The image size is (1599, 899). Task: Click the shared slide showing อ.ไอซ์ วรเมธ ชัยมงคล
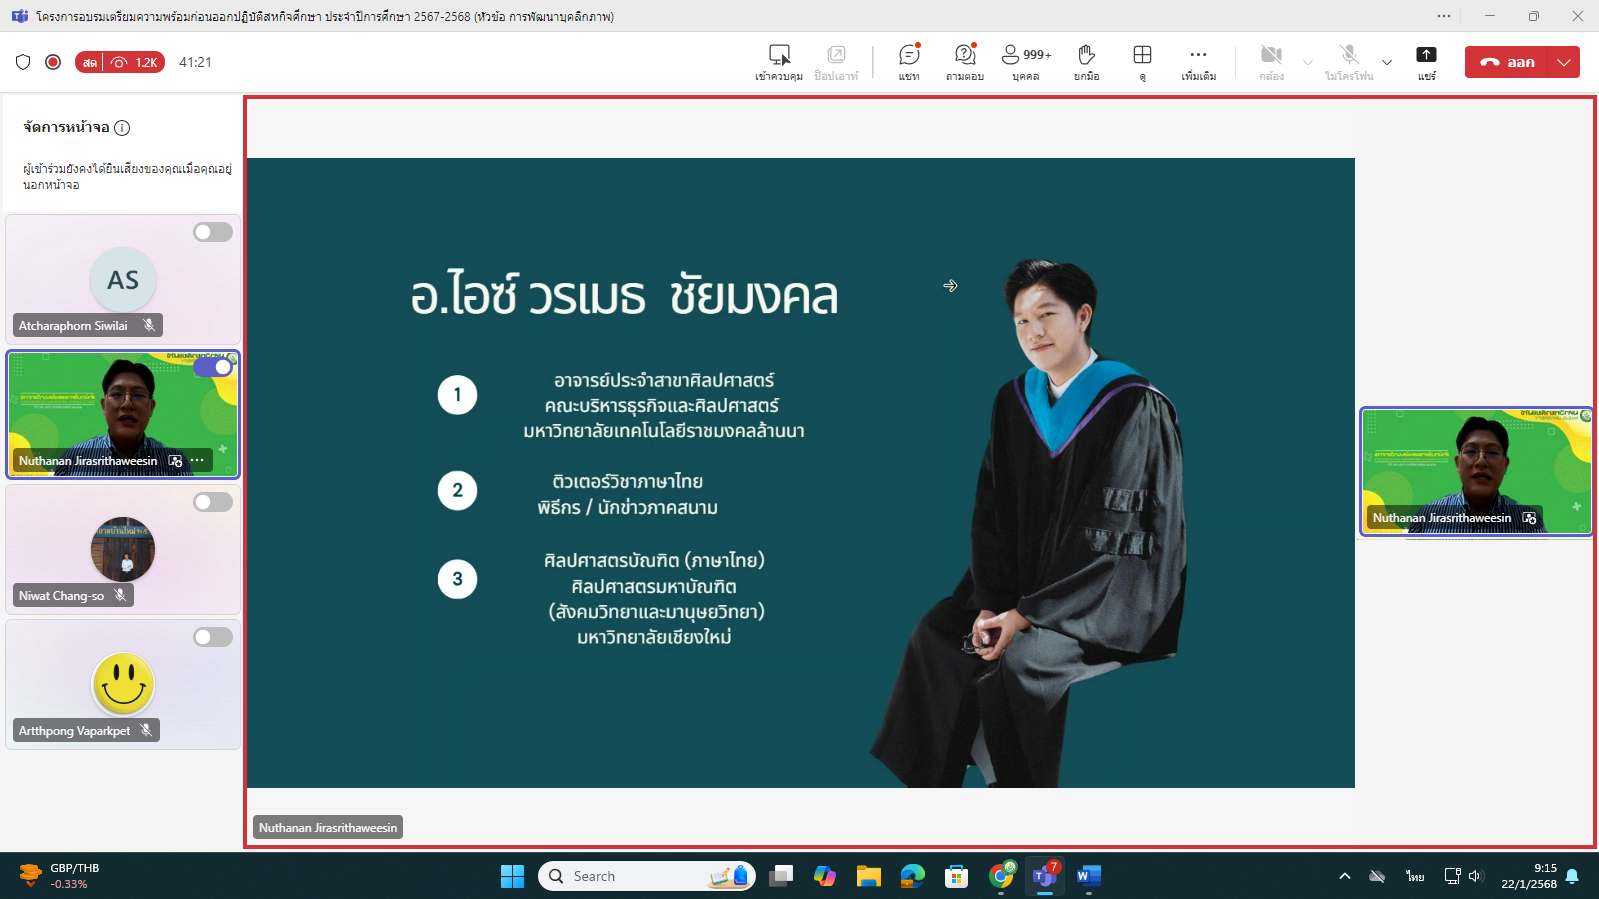coord(800,473)
